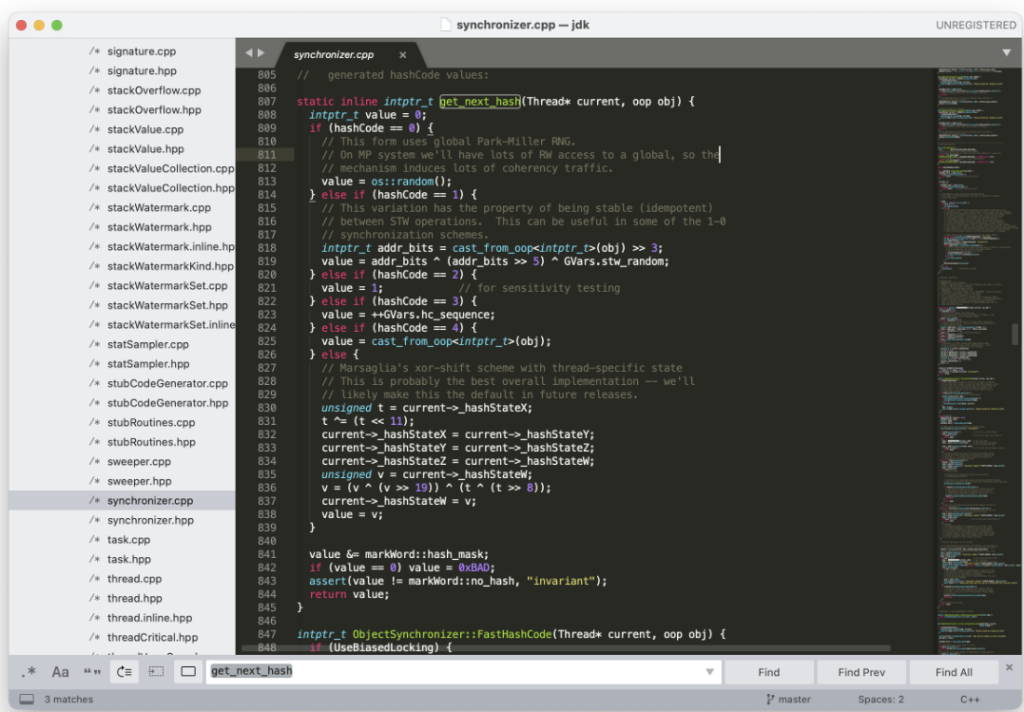This screenshot has width=1024, height=712.
Task: Open signature.cpp in sidebar
Action: click(x=142, y=51)
